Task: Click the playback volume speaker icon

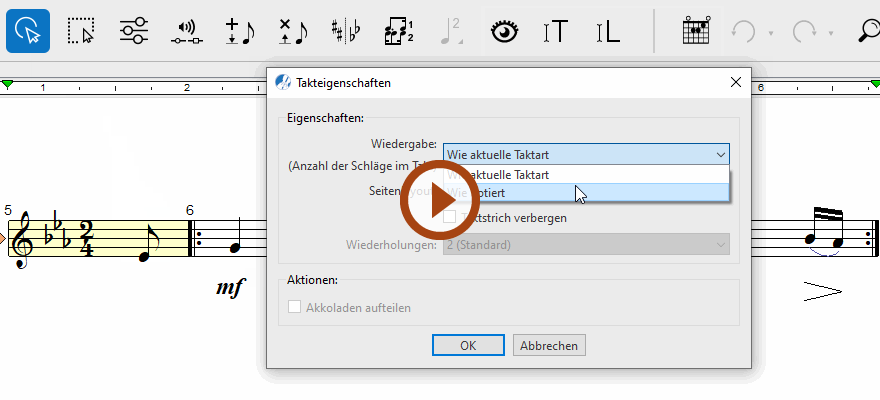Action: 186,31
